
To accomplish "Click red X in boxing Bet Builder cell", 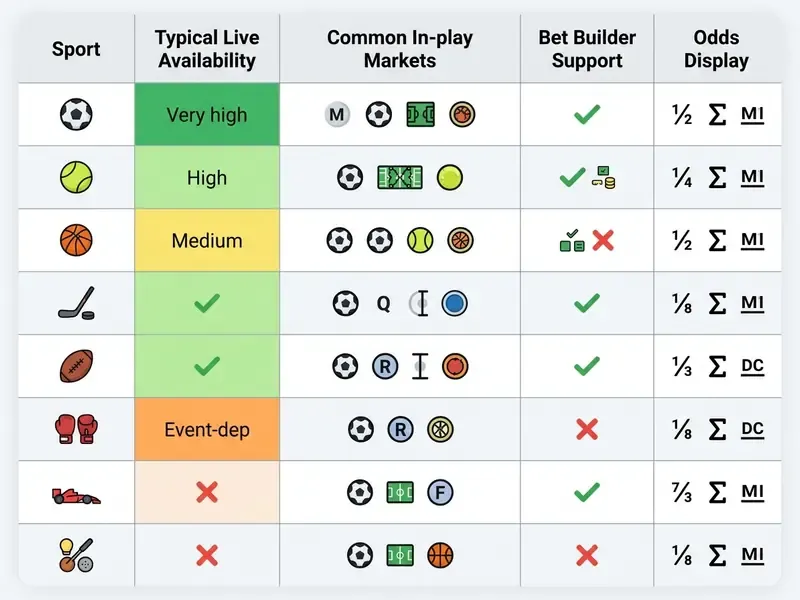I will [x=587, y=429].
